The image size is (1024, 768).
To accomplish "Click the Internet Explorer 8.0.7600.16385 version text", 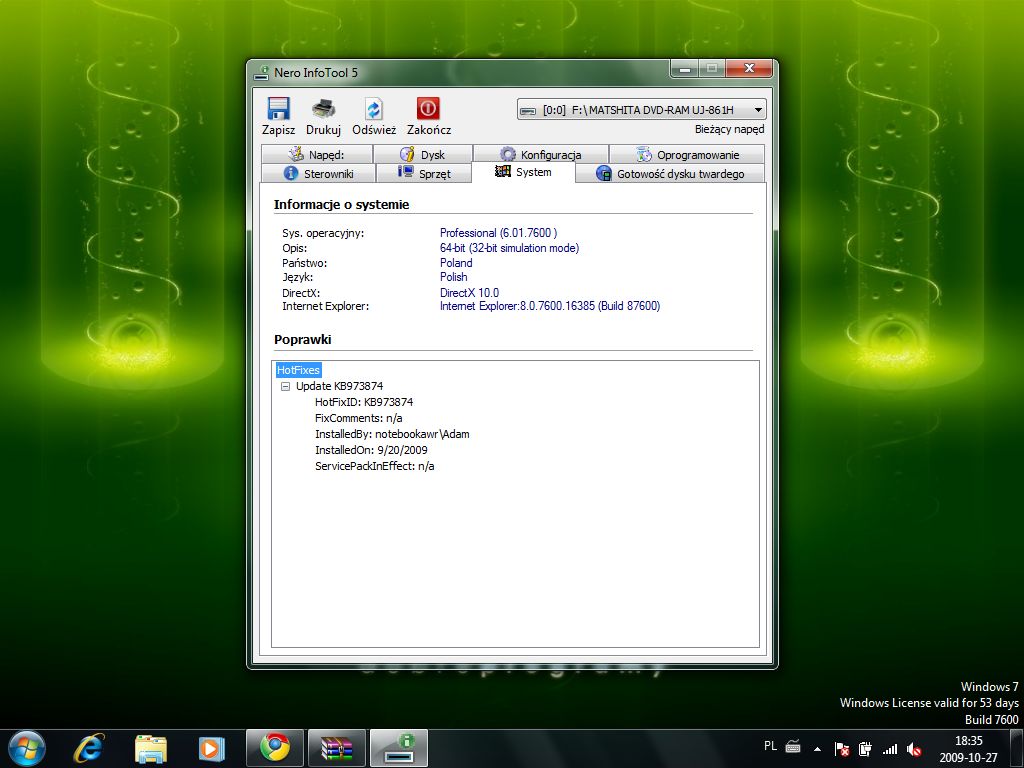I will [x=550, y=306].
